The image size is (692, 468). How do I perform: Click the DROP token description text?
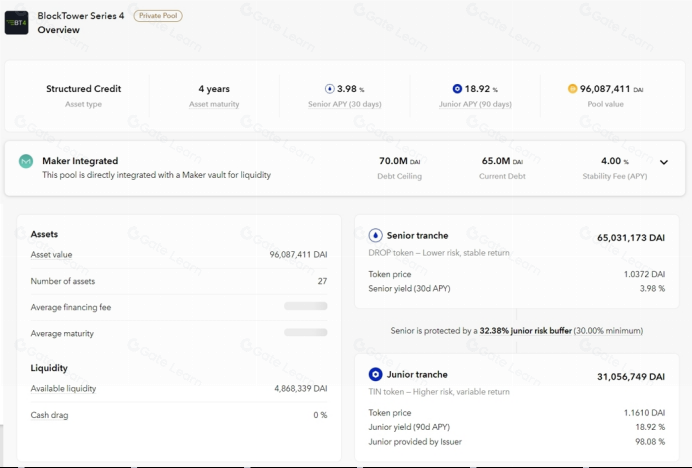(439, 253)
